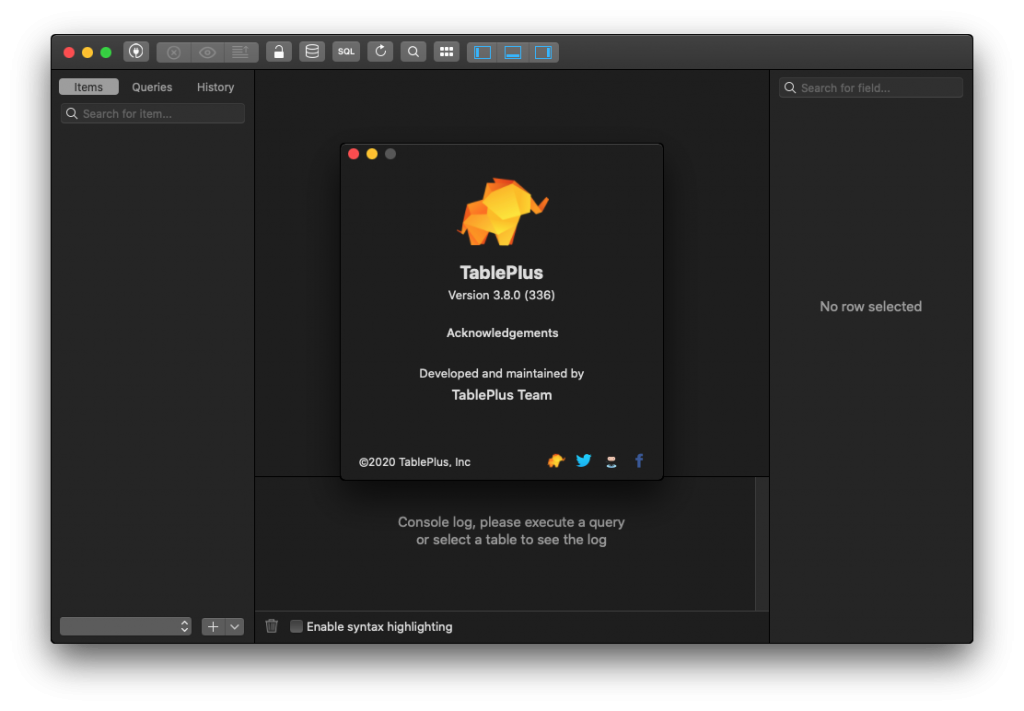Click the grid view toolbar icon
The height and width of the screenshot is (711, 1024).
pos(447,52)
